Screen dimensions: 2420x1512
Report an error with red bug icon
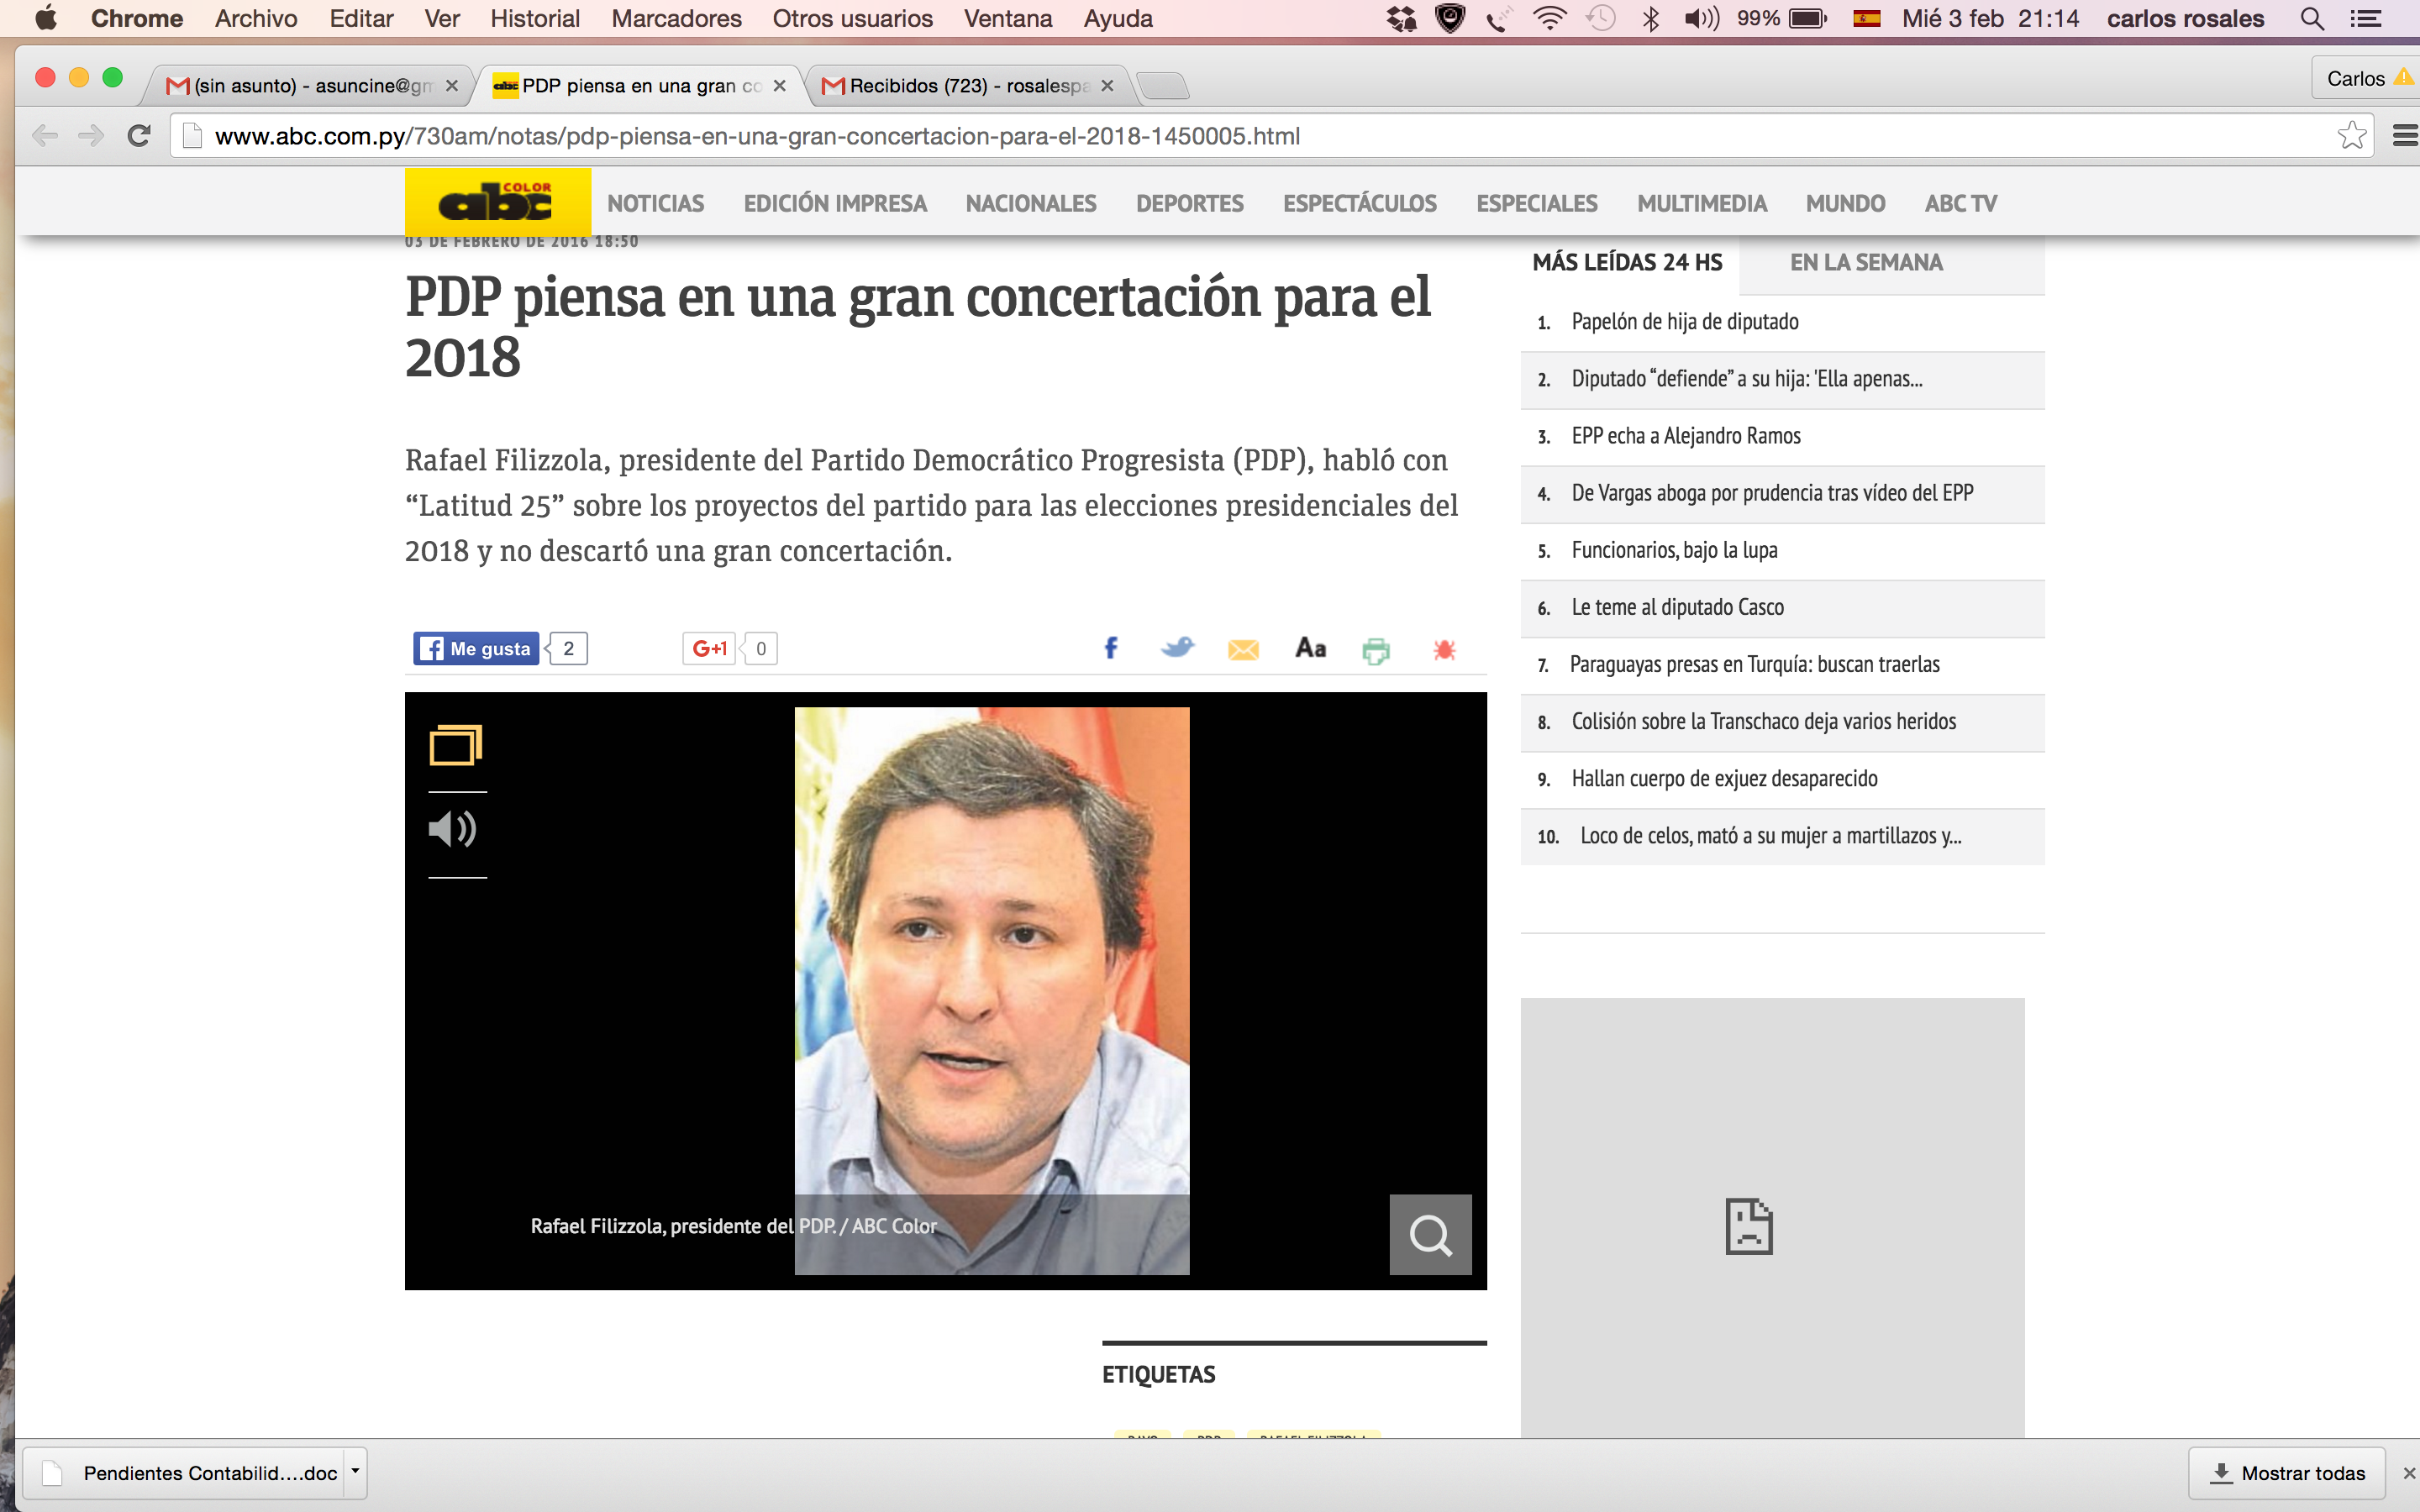click(x=1444, y=650)
